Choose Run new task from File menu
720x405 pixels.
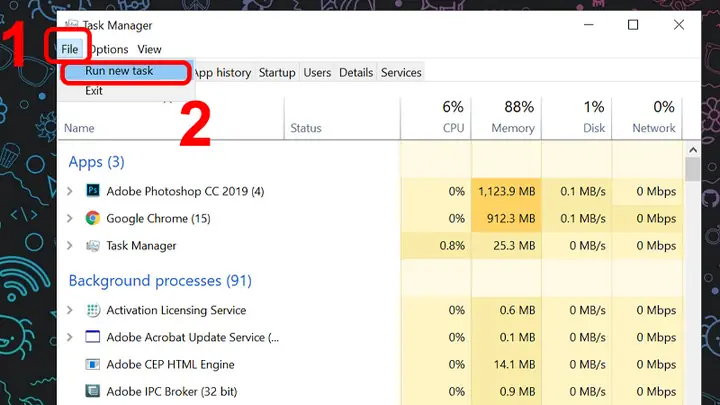pos(125,71)
